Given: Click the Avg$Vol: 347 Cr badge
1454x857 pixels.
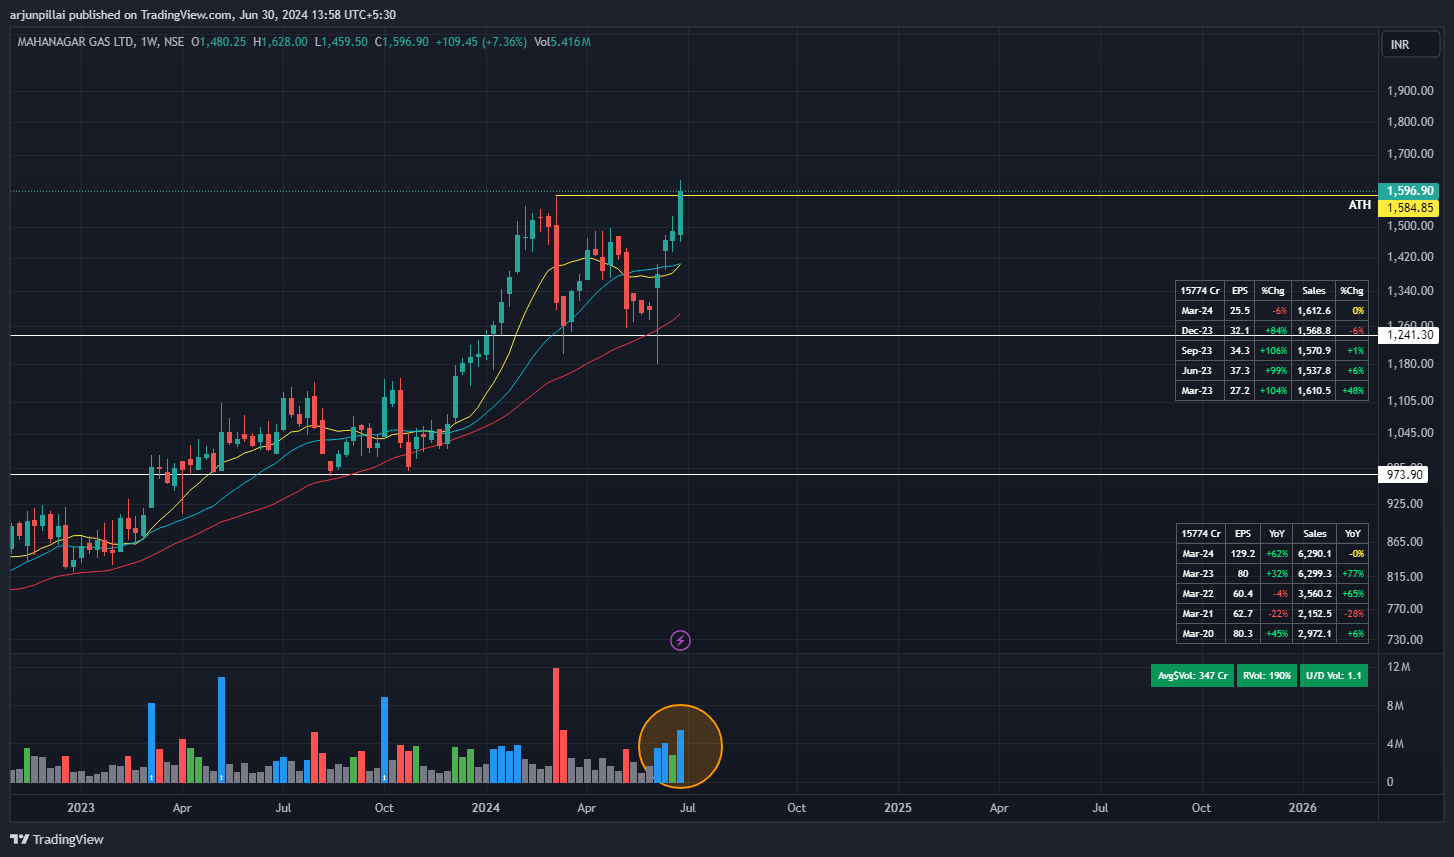Looking at the screenshot, I should point(1192,676).
